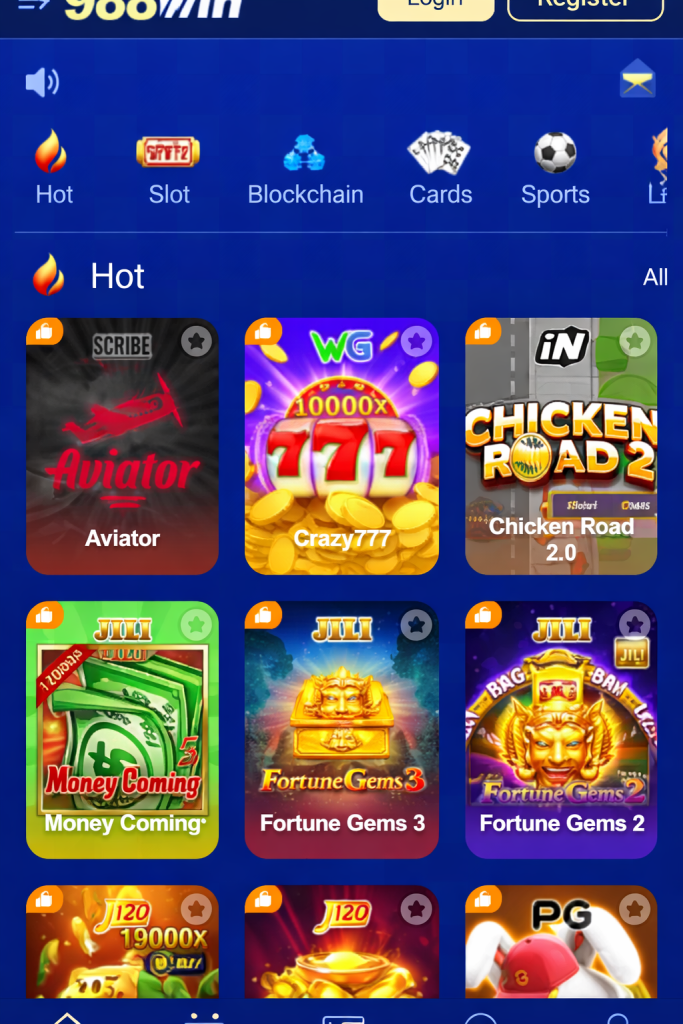Click the Register button

coord(585,7)
